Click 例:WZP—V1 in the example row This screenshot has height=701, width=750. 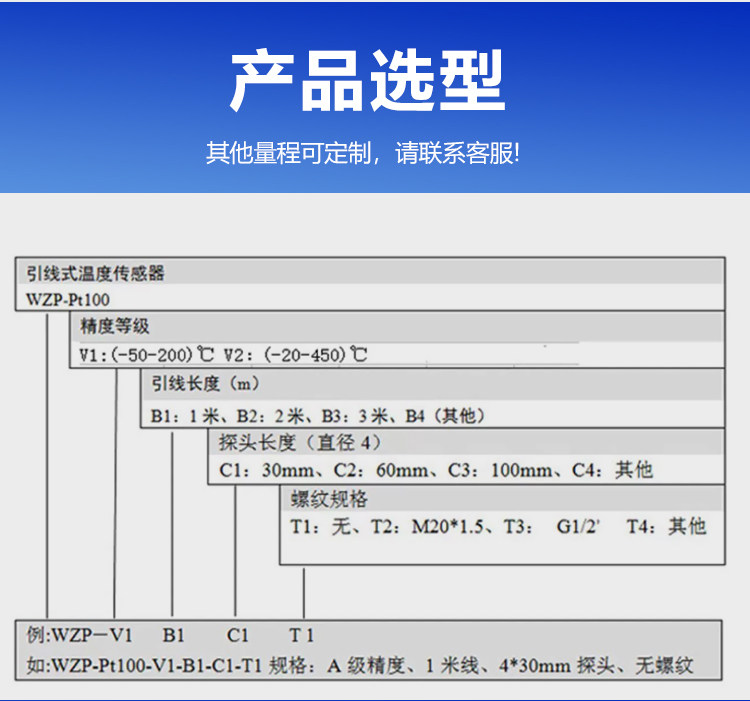(x=79, y=635)
